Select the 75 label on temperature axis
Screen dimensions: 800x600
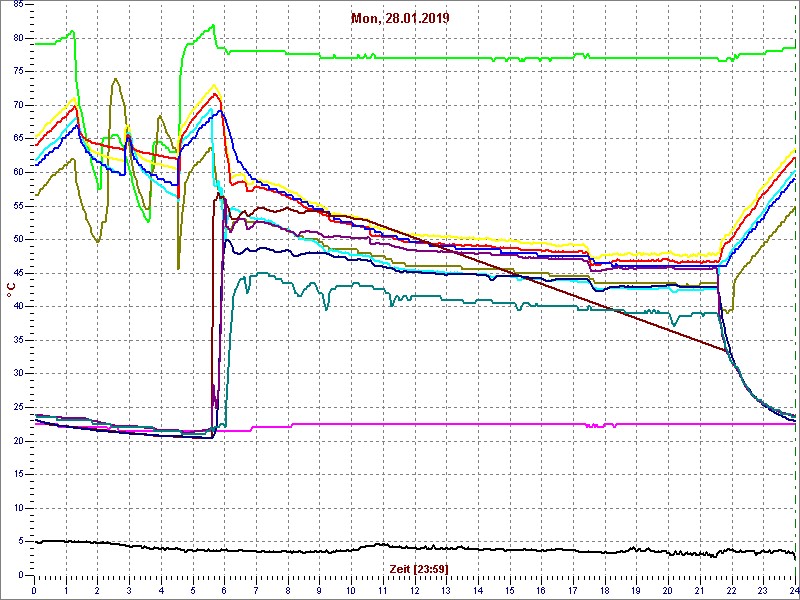pos(17,71)
